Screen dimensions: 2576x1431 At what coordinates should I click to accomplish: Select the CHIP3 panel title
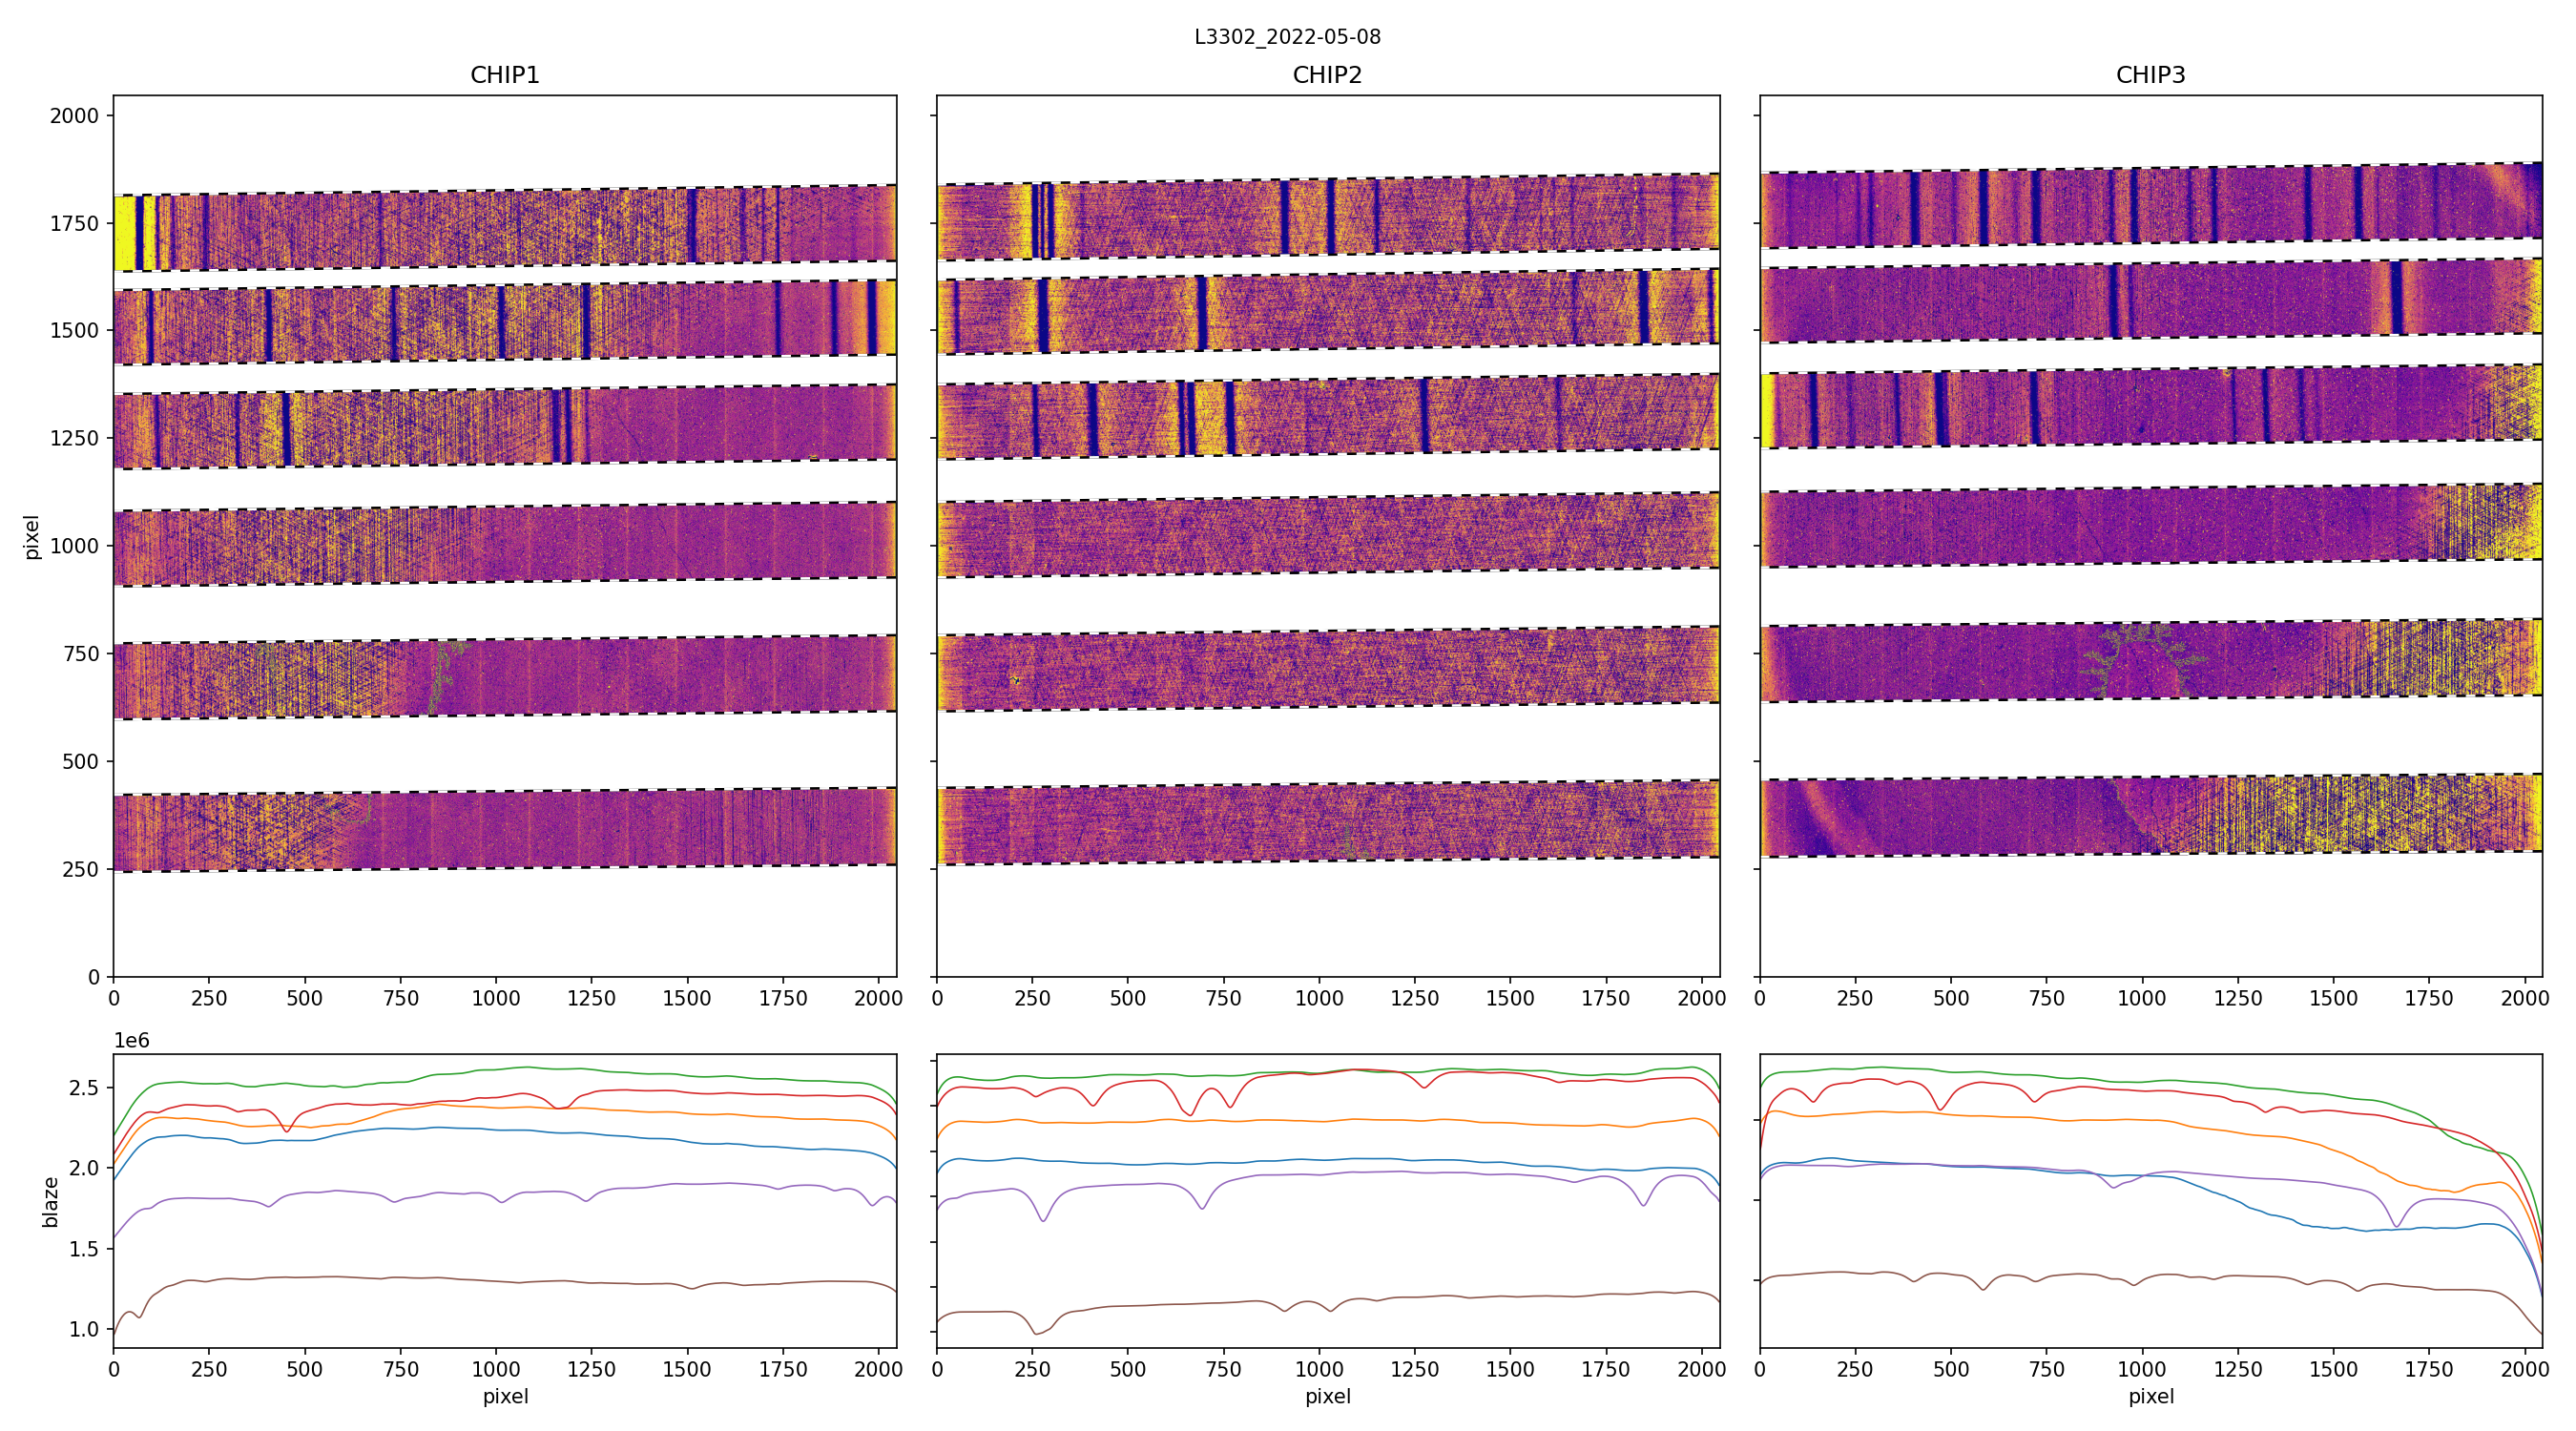tap(2150, 75)
